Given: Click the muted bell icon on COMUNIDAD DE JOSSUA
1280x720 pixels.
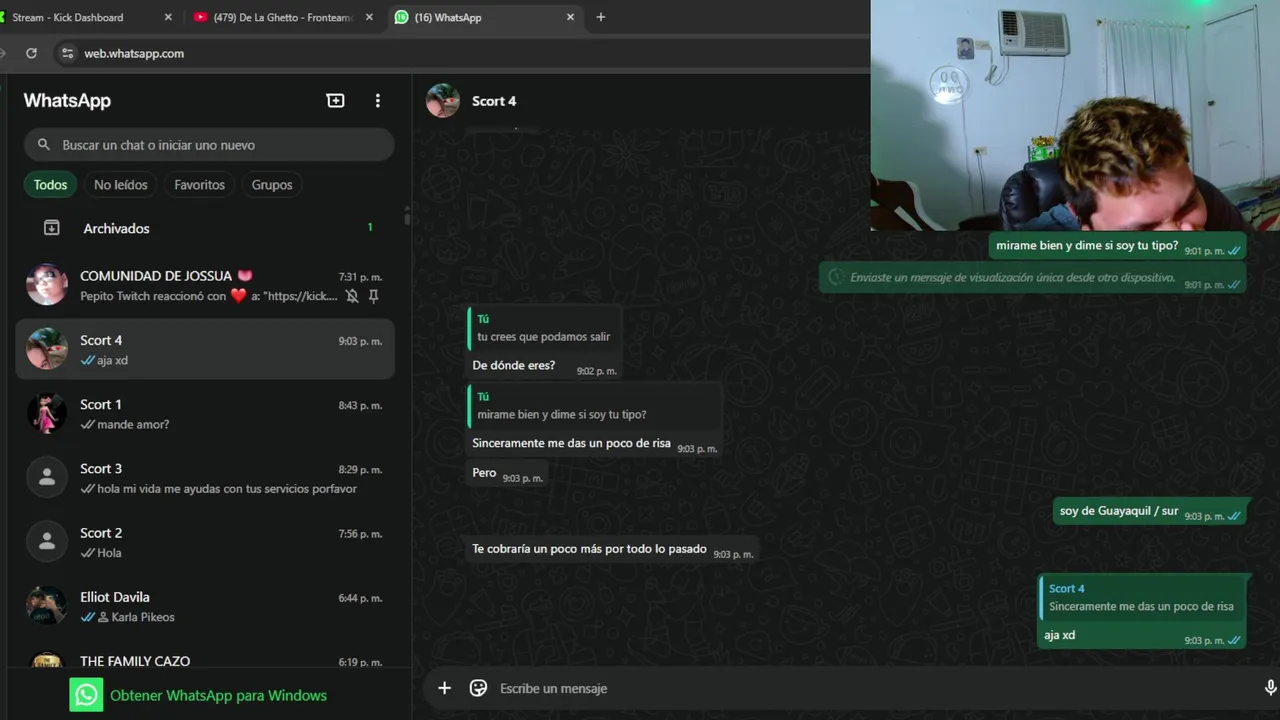Looking at the screenshot, I should [352, 296].
